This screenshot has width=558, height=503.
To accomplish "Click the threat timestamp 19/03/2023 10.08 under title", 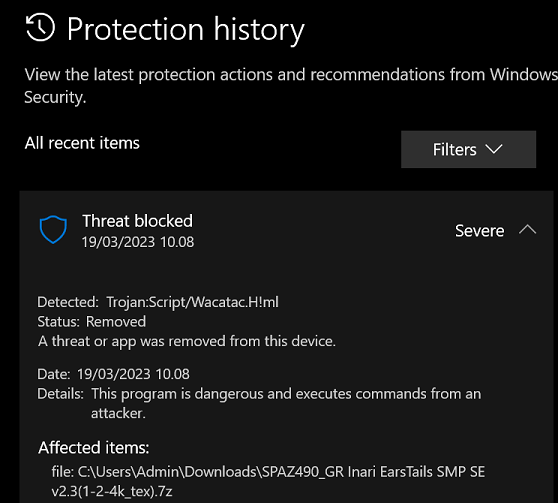I will tap(138, 242).
